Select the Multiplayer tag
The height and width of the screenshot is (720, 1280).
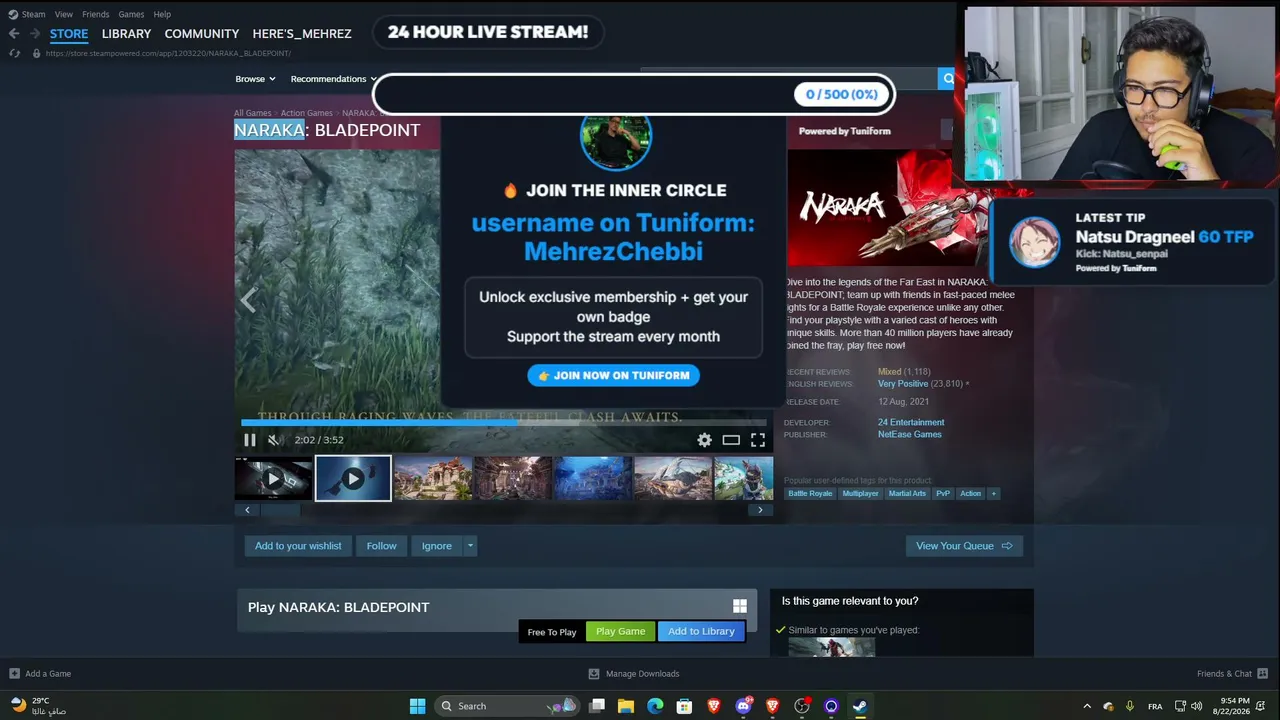coord(860,493)
